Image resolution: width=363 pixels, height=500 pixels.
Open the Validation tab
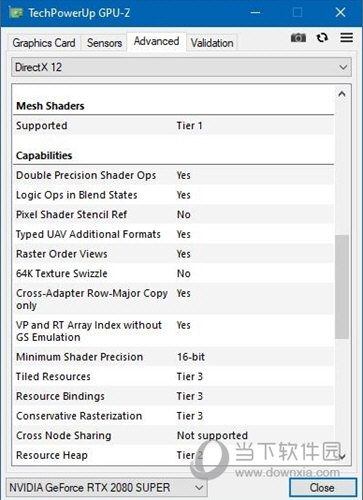tap(212, 43)
